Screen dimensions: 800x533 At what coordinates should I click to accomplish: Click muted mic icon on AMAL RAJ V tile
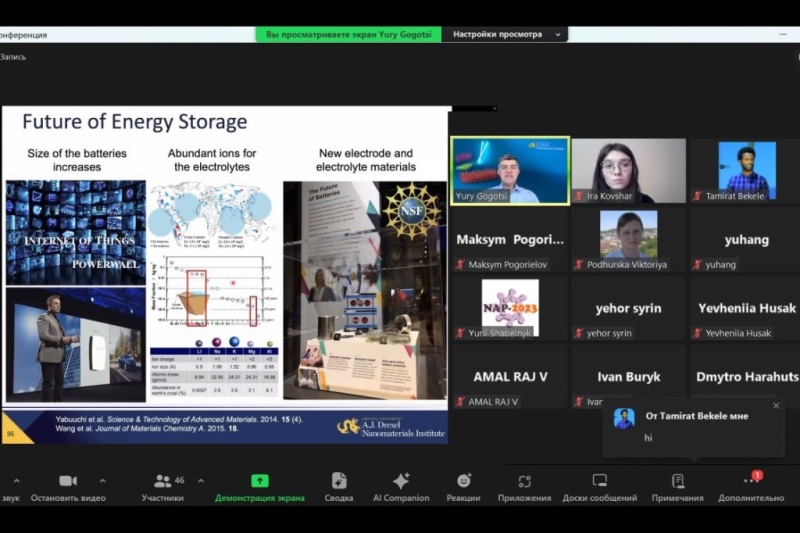[x=460, y=401]
